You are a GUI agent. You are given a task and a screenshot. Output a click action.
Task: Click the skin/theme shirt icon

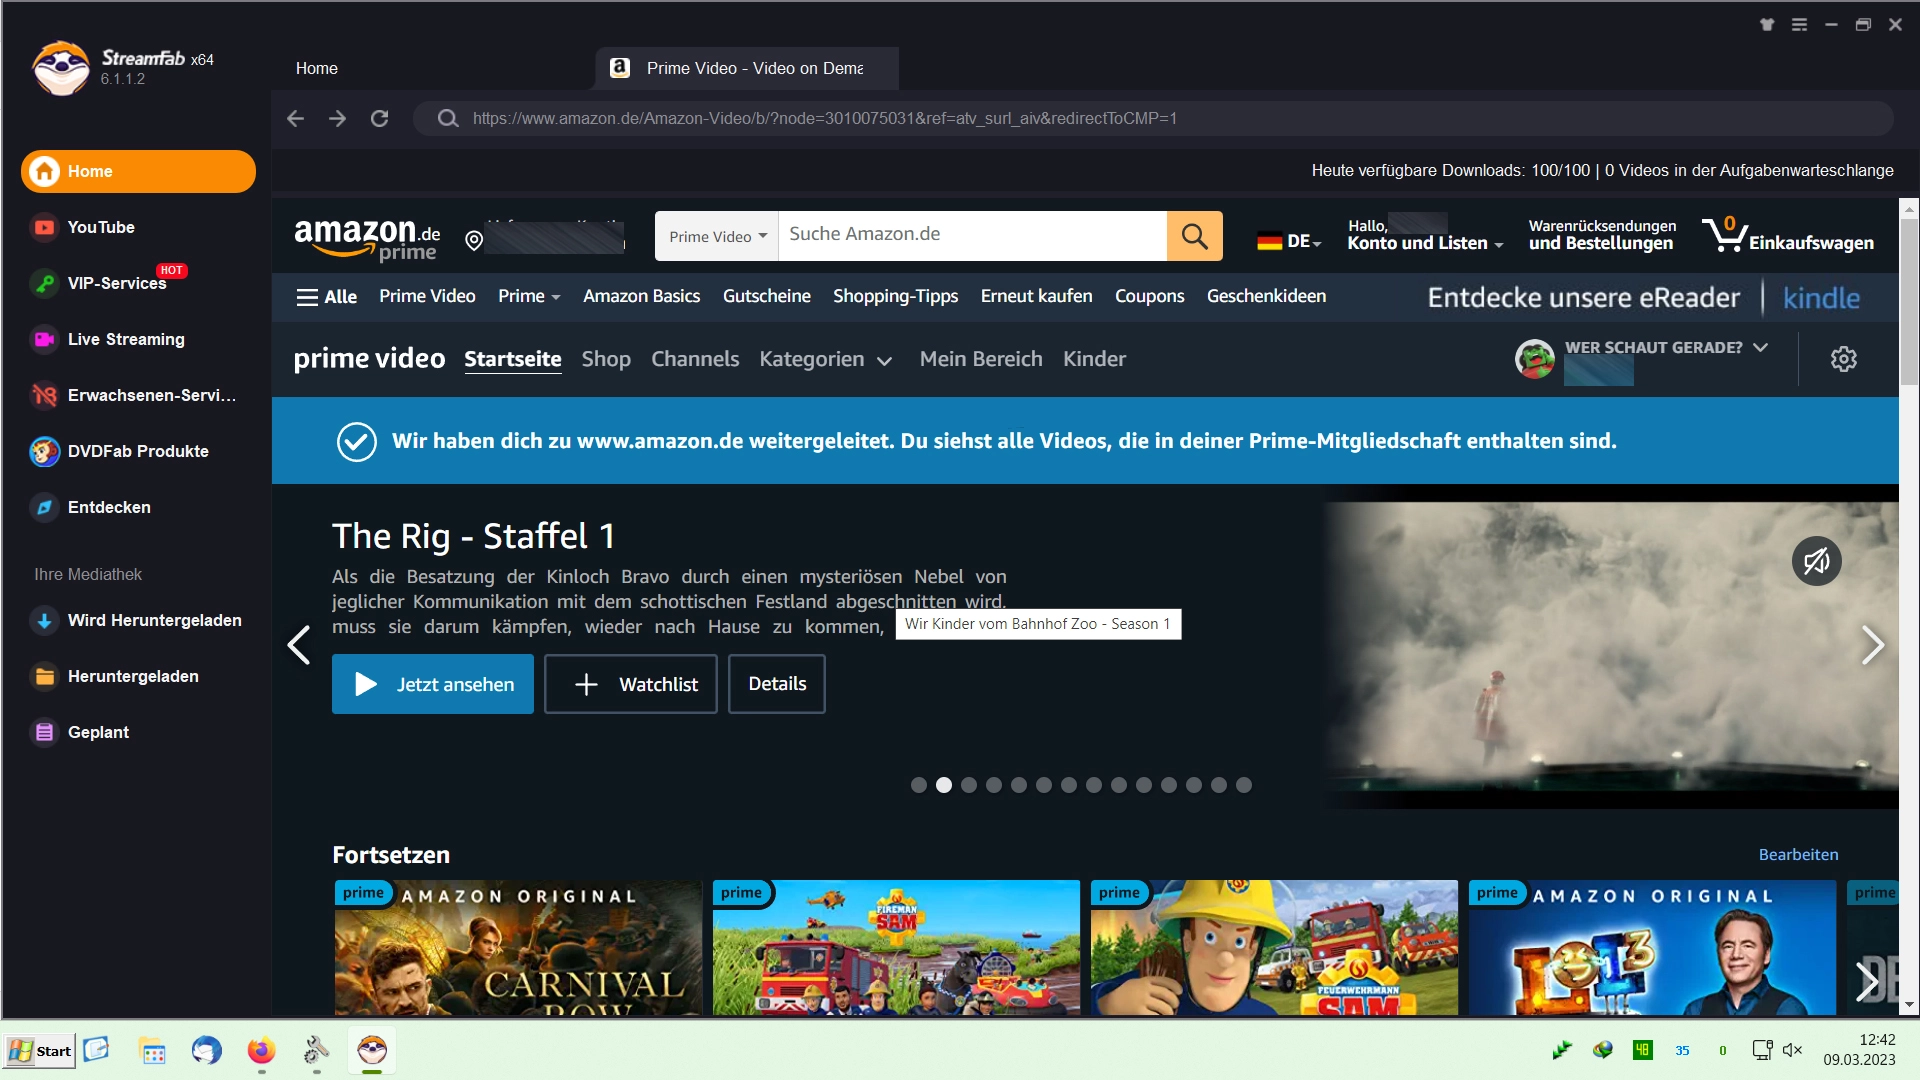[1767, 25]
